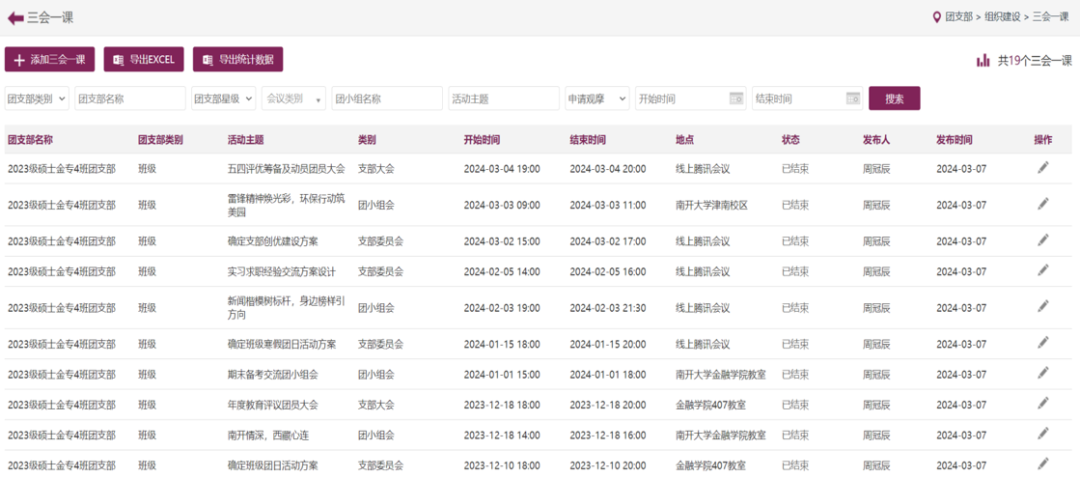This screenshot has height=478, width=1080.
Task: Click 组织建设 breadcrumb link
Action: coord(1004,17)
